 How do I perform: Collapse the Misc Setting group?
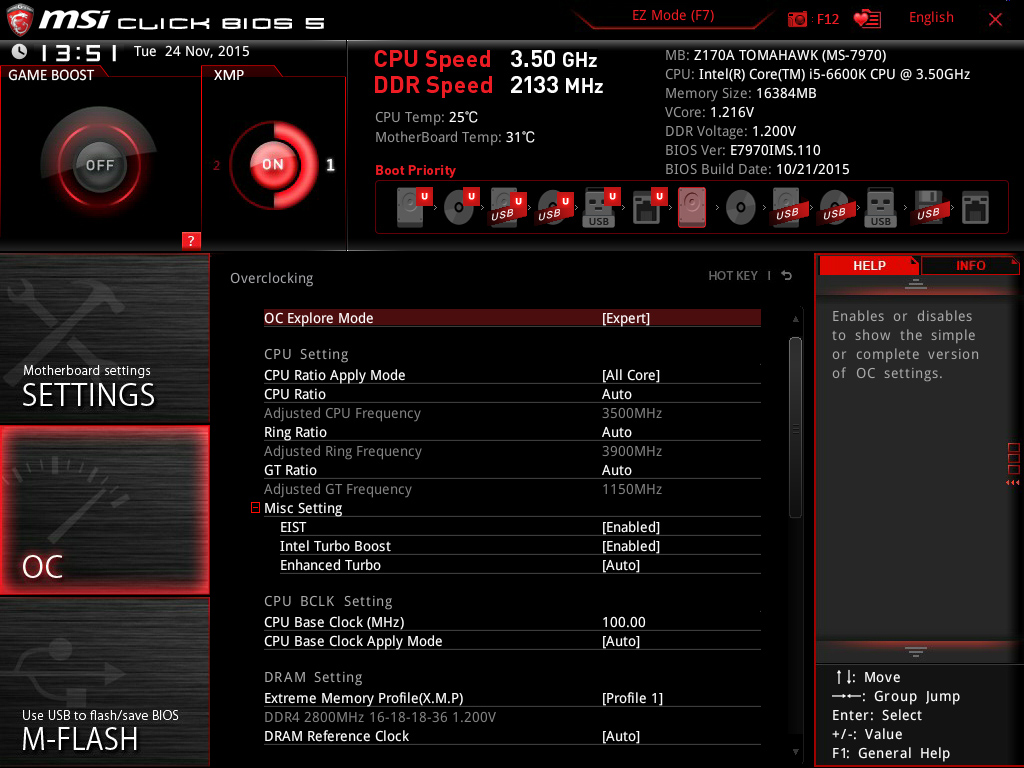tap(256, 508)
